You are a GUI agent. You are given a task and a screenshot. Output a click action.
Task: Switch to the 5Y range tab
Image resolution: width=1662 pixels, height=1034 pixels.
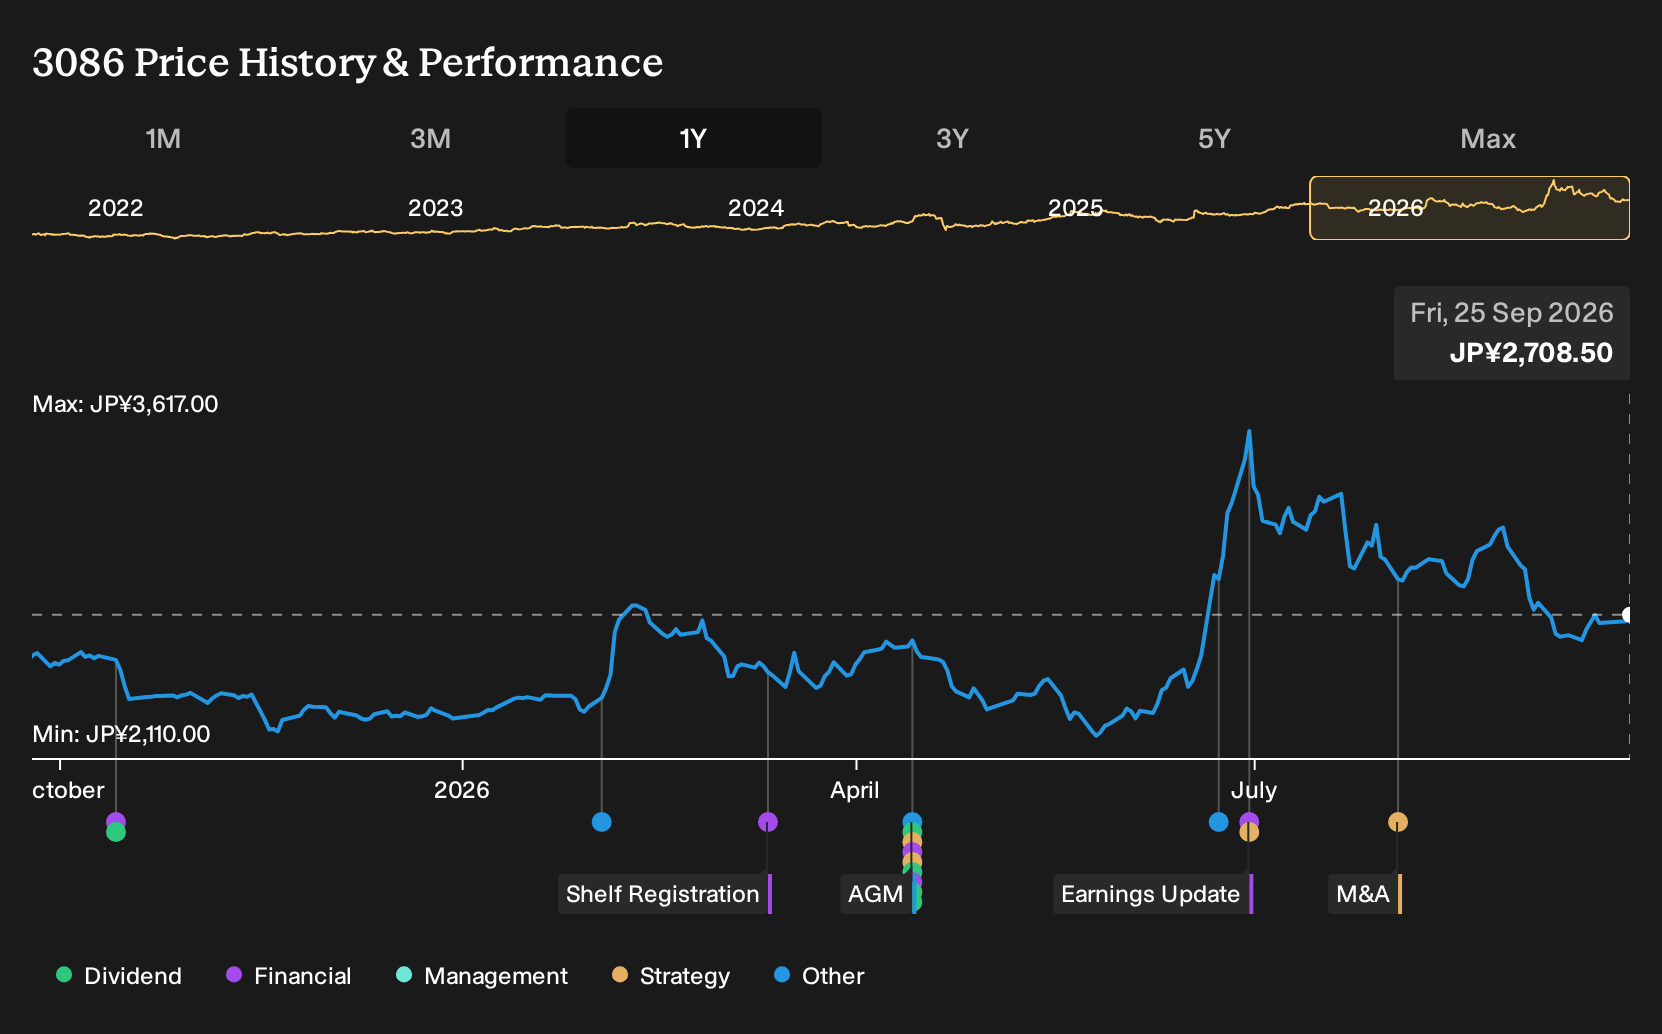(1214, 138)
